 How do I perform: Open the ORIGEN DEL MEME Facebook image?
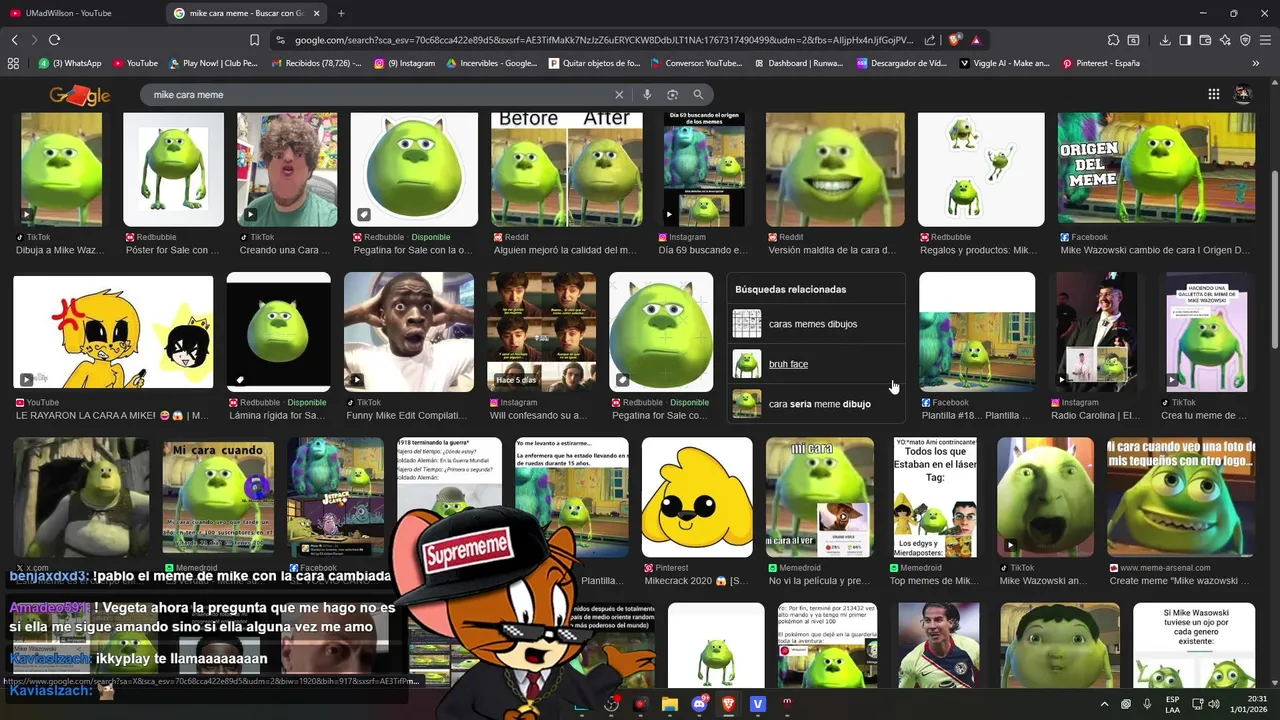1156,168
